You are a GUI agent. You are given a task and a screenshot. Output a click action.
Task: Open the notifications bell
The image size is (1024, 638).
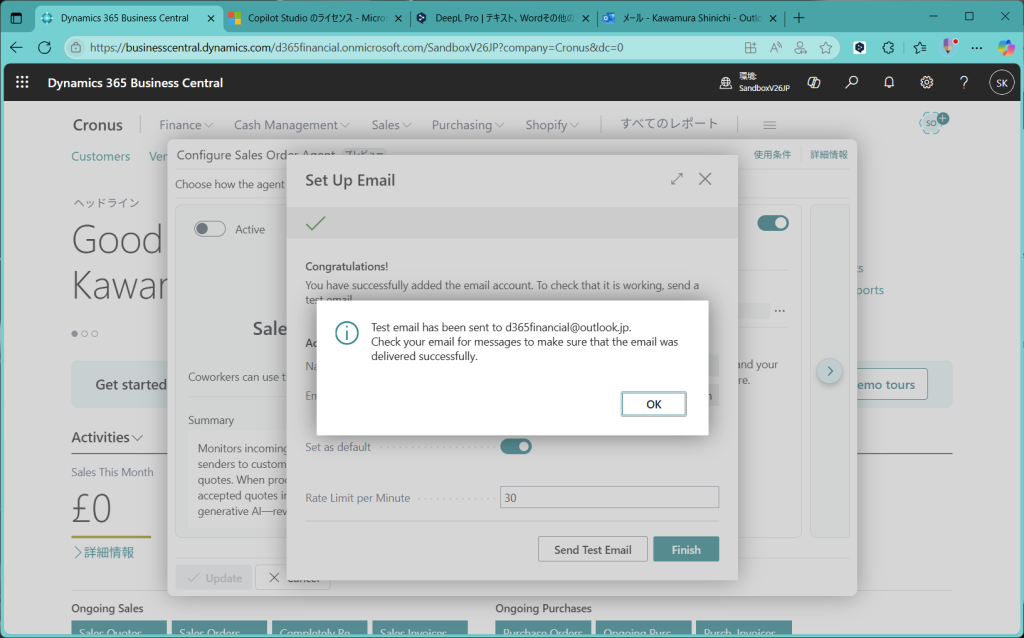click(x=889, y=82)
